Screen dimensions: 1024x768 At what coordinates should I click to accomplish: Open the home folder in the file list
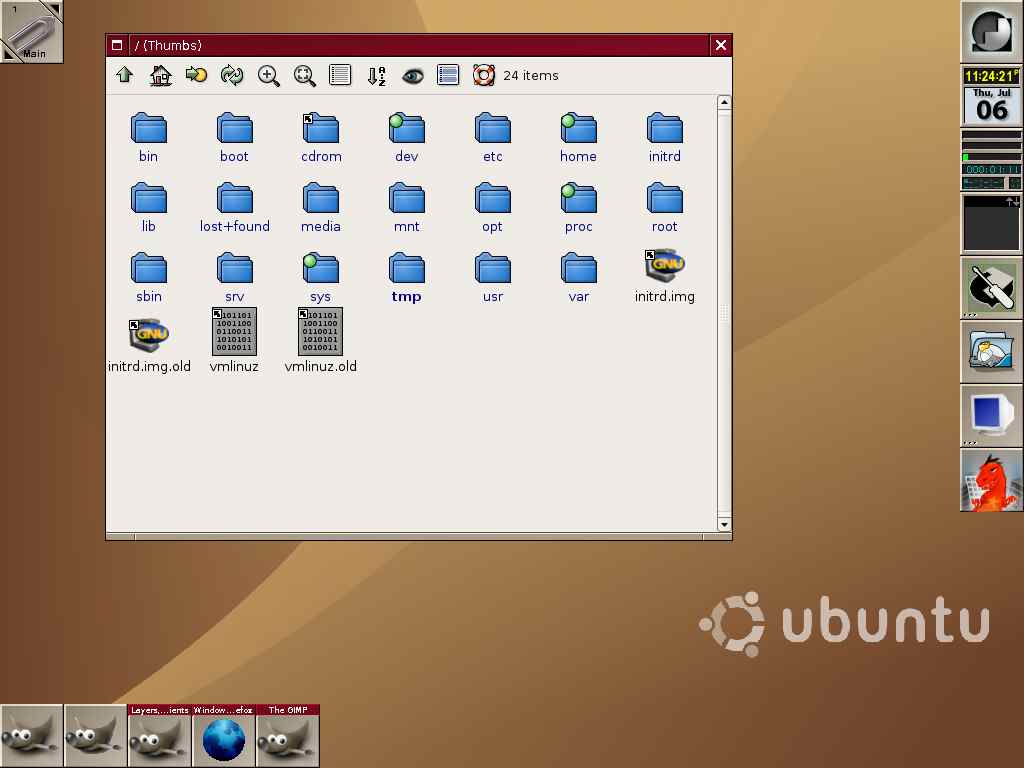click(578, 138)
